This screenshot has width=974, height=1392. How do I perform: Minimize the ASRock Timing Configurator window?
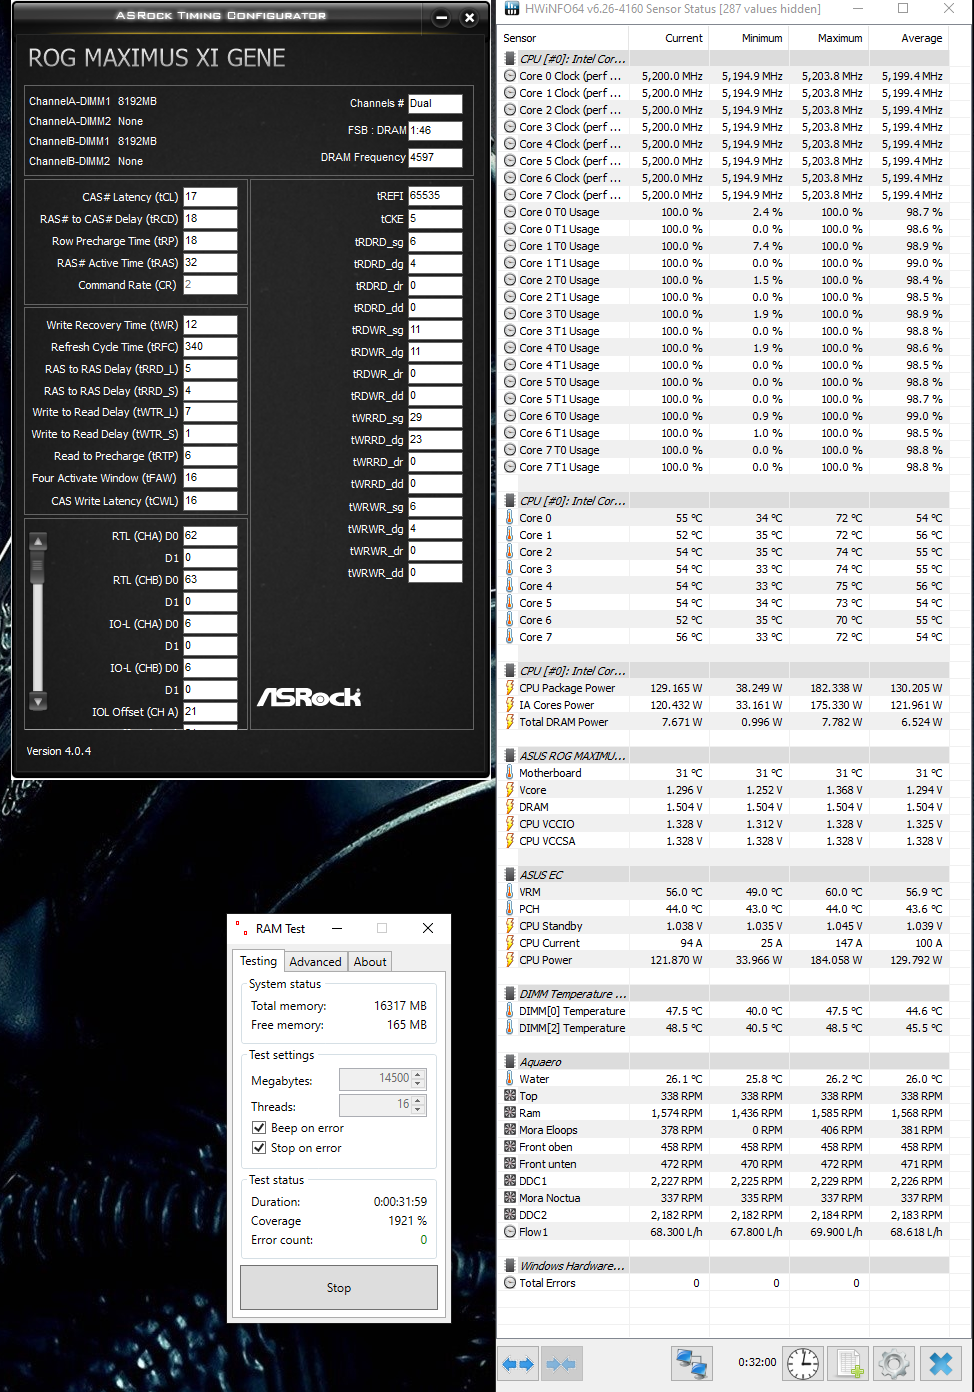(441, 17)
